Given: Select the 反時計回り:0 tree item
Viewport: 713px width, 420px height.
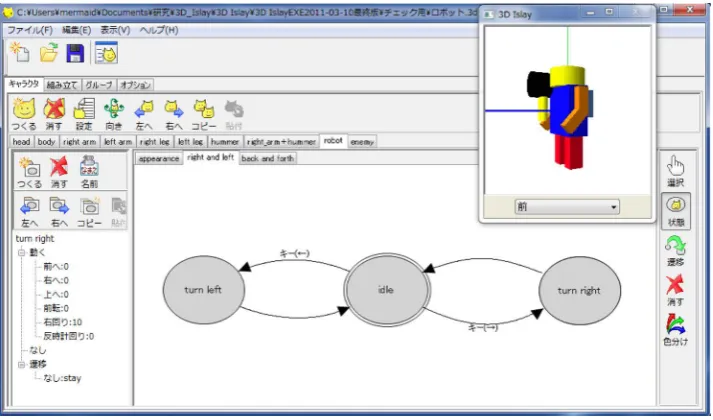Looking at the screenshot, I should coord(69,336).
